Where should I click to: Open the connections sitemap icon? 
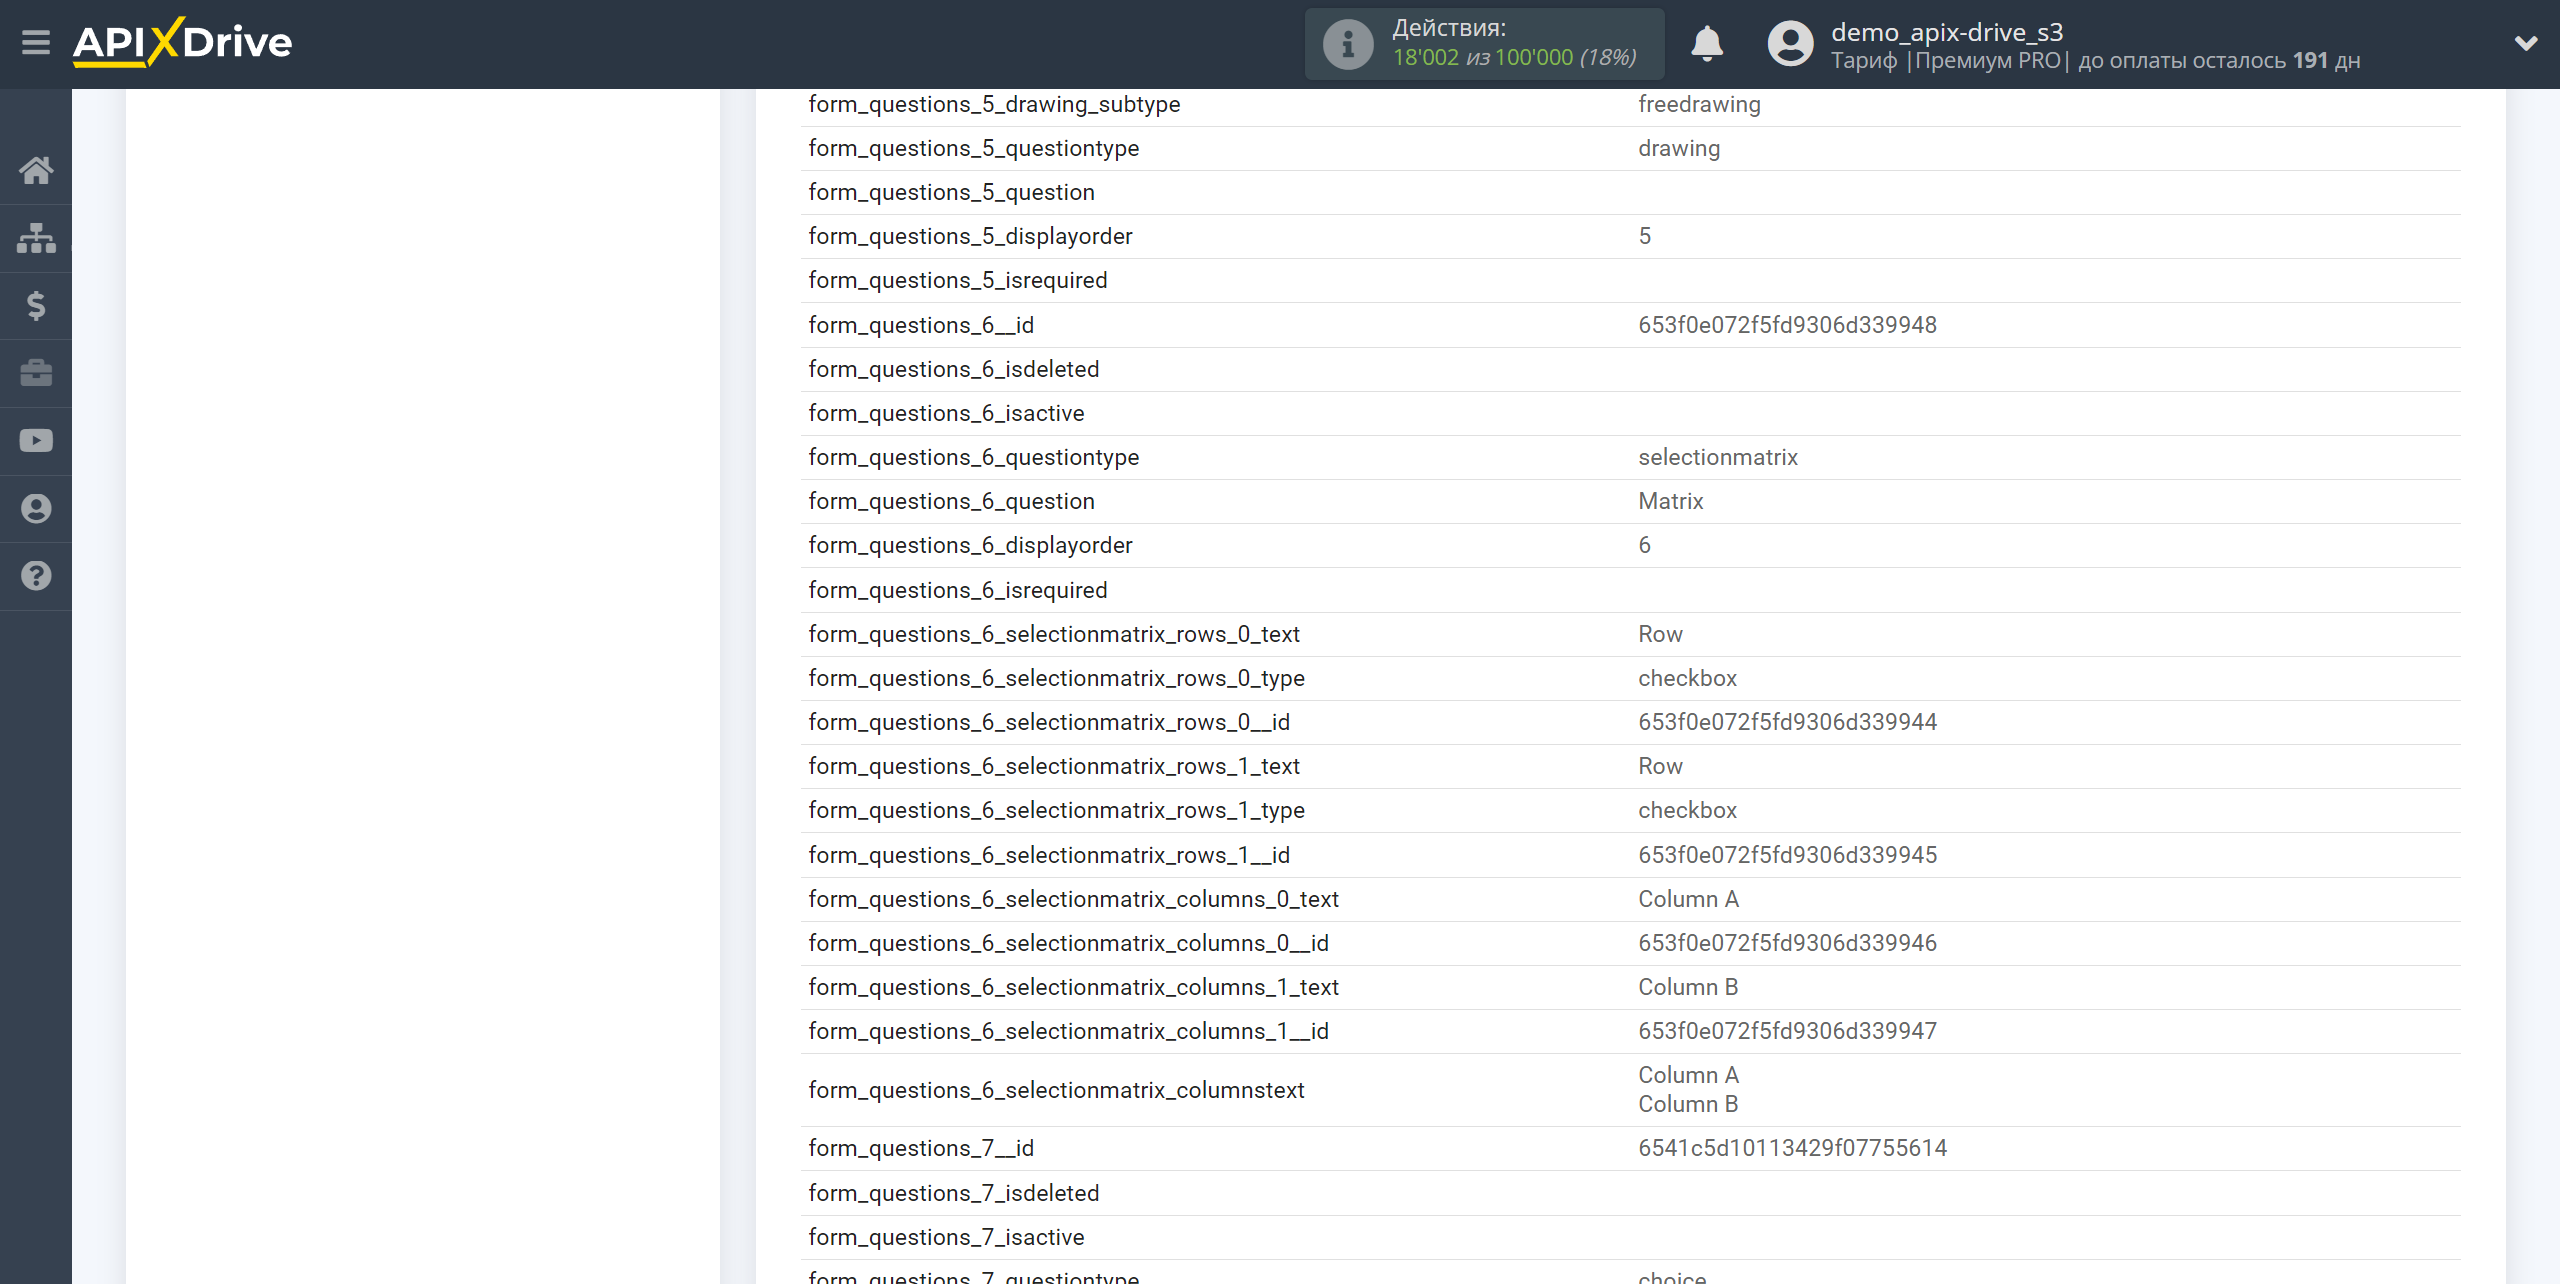(36, 238)
